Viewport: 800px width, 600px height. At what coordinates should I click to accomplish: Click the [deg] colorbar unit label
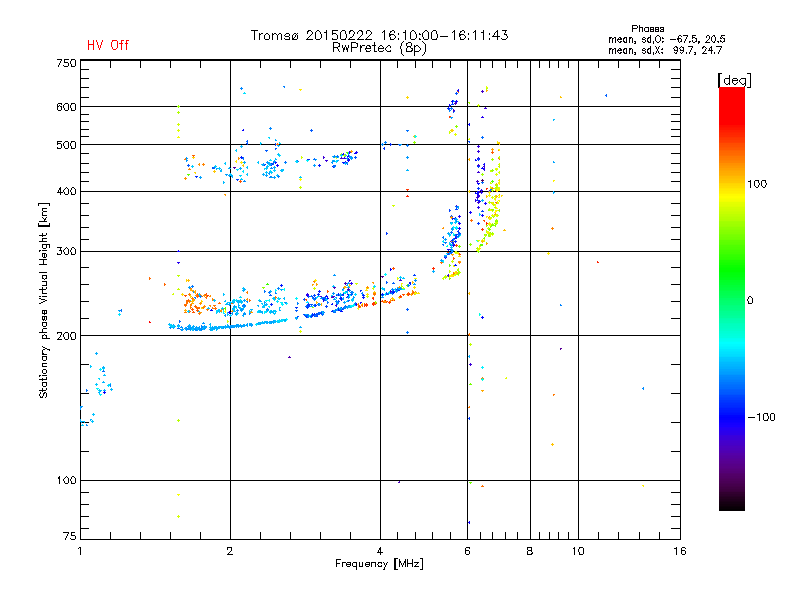tap(734, 80)
